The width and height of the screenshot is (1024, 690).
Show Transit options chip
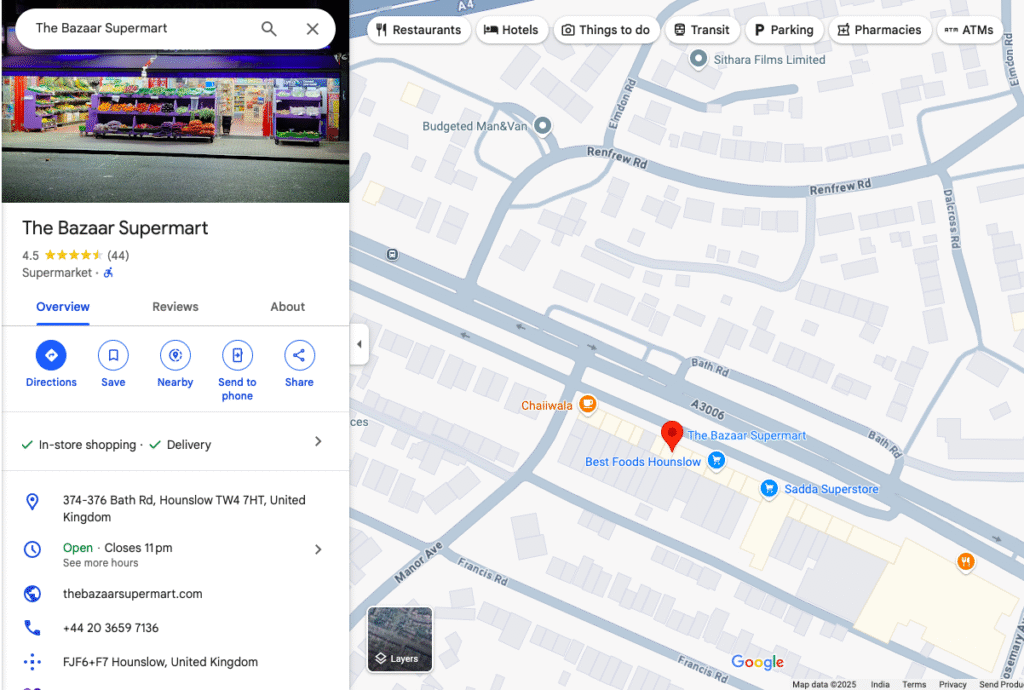pyautogui.click(x=702, y=30)
